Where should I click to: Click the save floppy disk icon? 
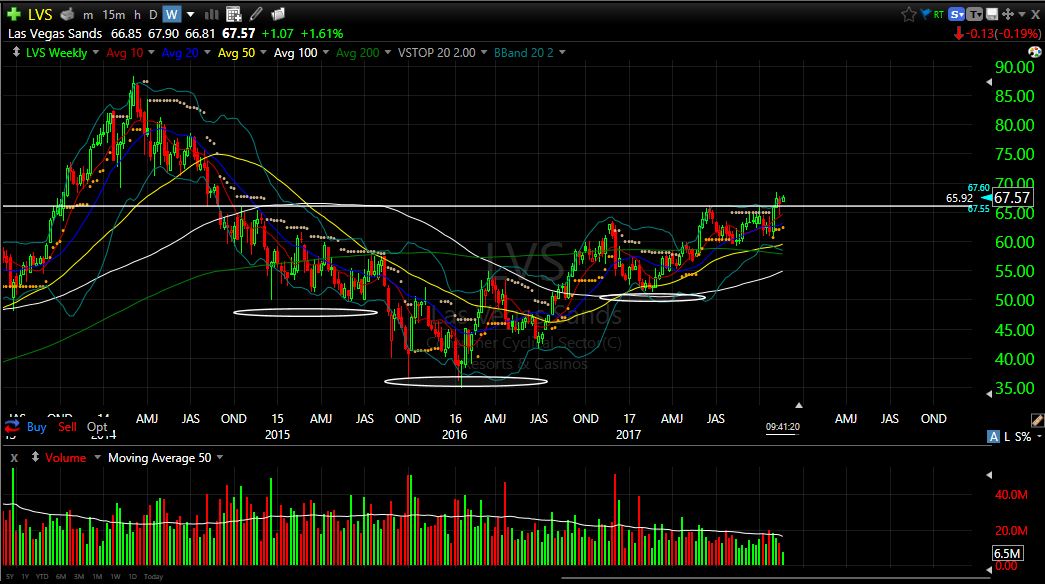992,14
